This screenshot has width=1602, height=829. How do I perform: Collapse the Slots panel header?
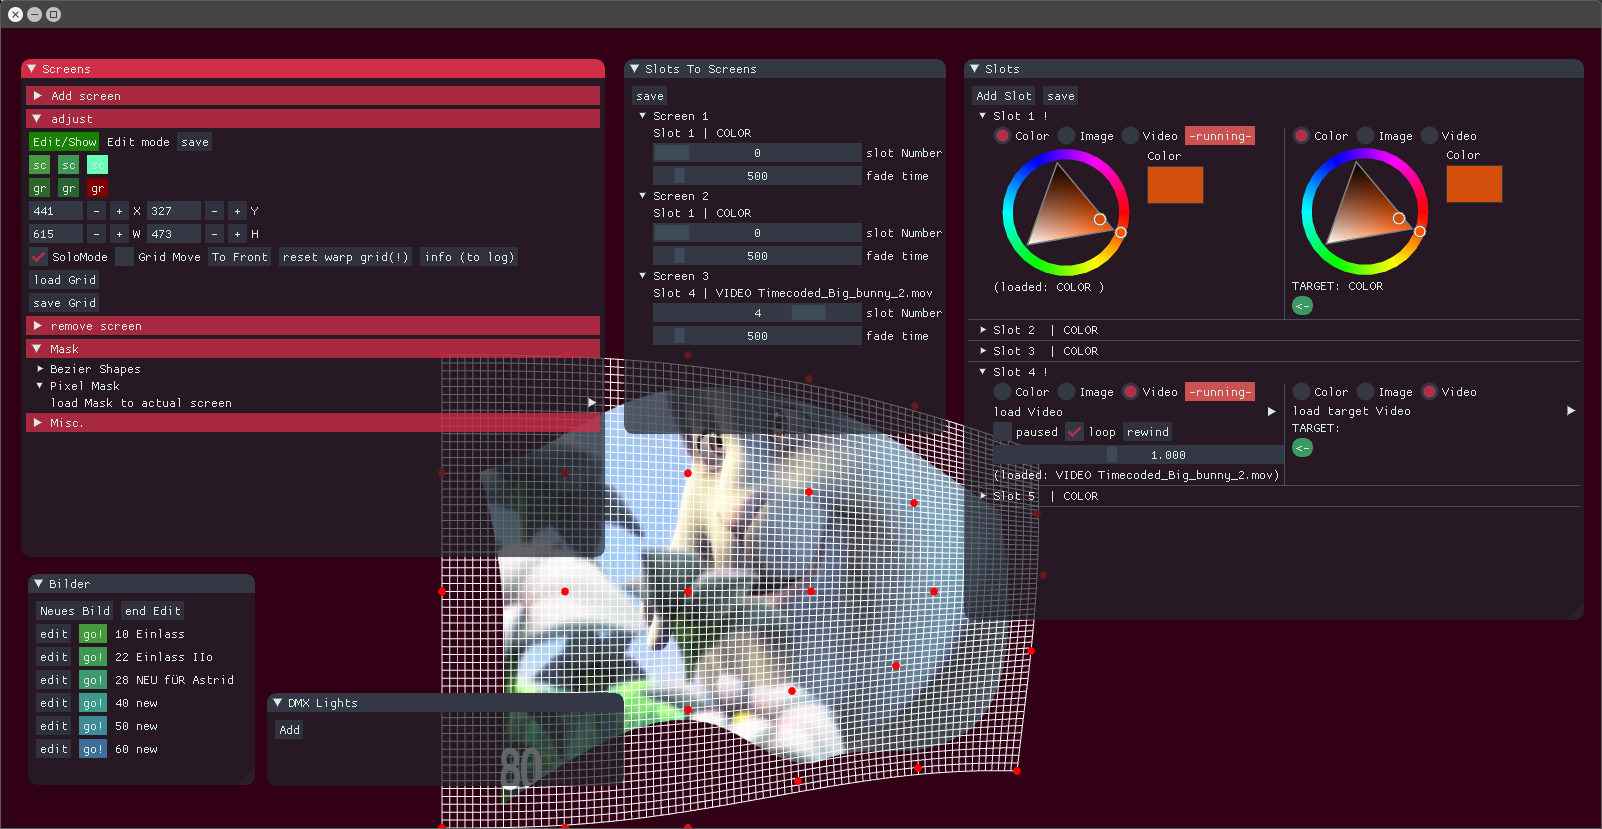(x=975, y=69)
